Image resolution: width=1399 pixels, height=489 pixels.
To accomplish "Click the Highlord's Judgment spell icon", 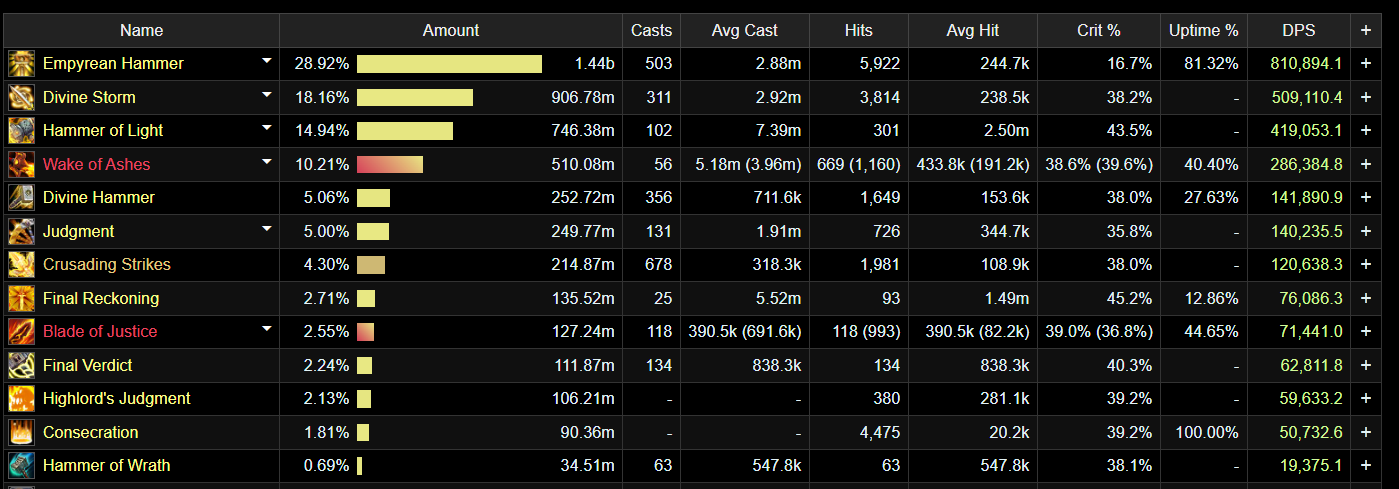I will coord(21,399).
